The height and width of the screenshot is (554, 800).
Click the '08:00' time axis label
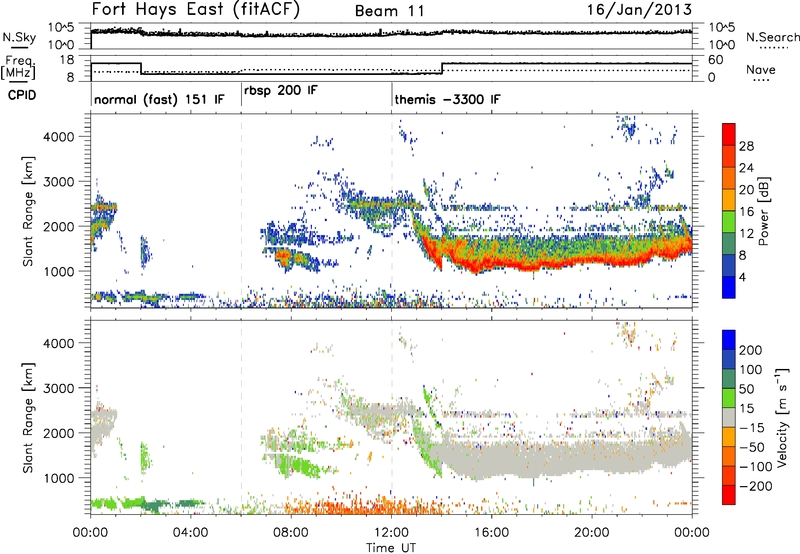pyautogui.click(x=291, y=533)
